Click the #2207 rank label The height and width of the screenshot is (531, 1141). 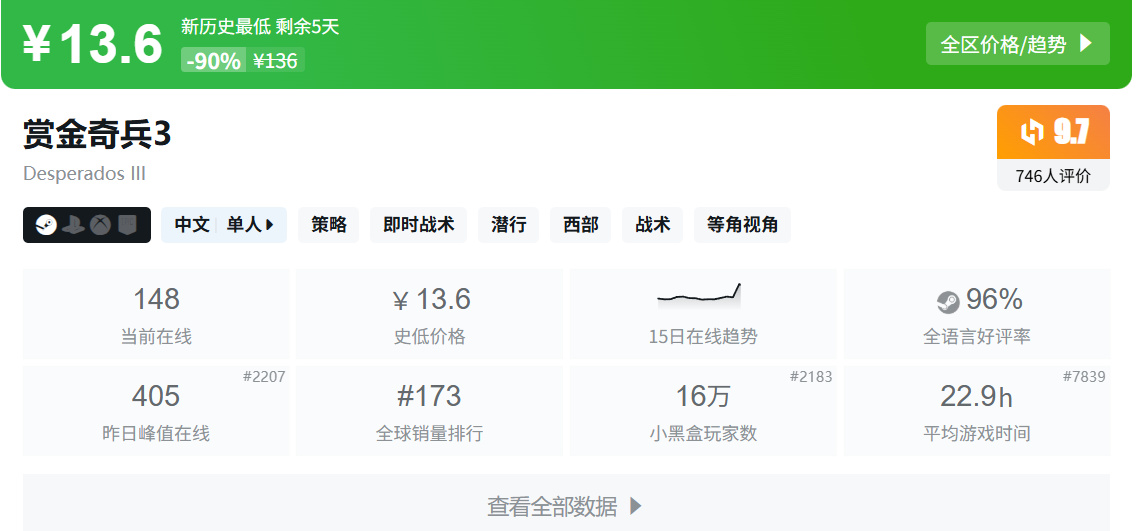point(264,377)
